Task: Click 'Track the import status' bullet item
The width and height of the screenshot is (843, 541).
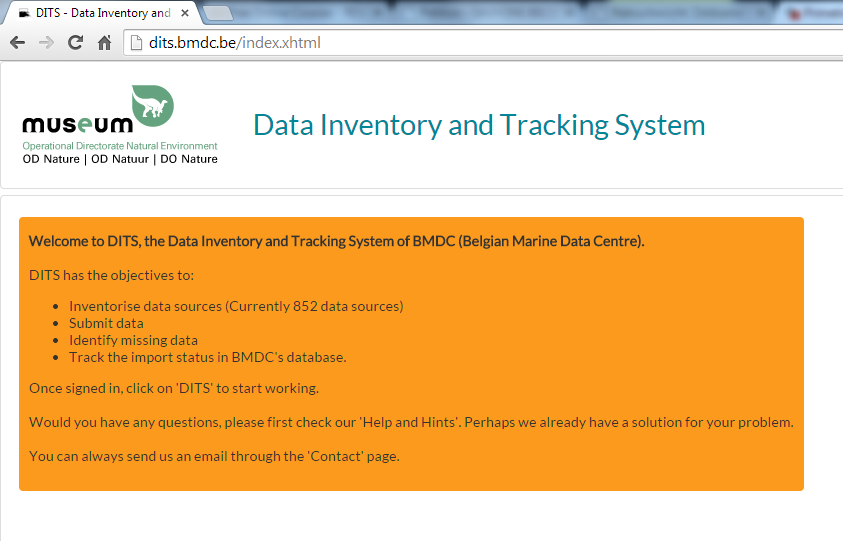Action: click(x=207, y=357)
